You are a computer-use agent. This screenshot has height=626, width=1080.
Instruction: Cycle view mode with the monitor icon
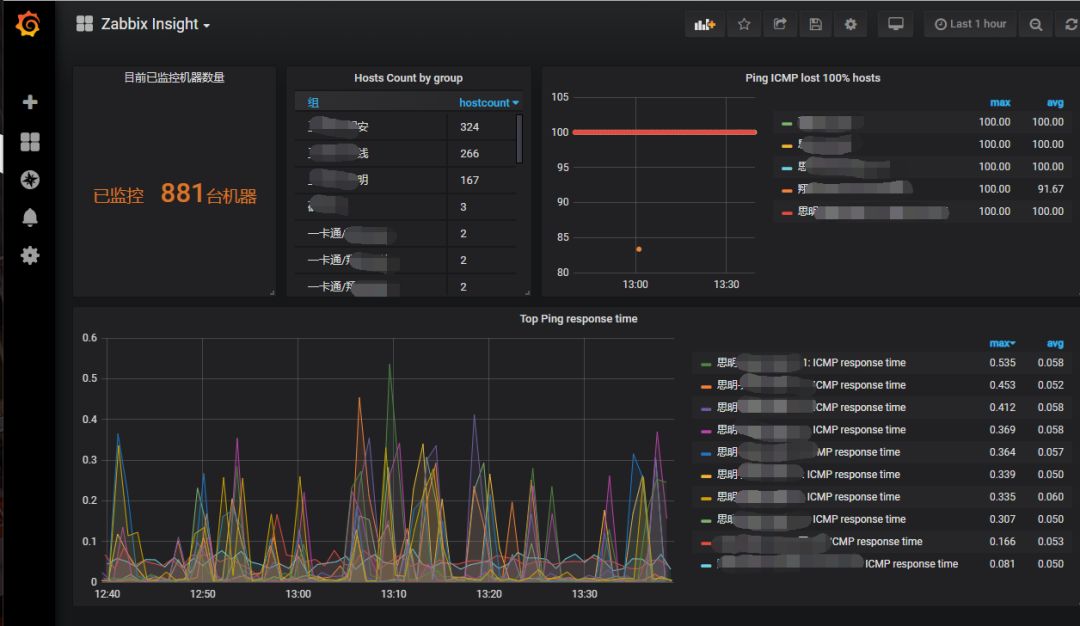click(x=895, y=24)
